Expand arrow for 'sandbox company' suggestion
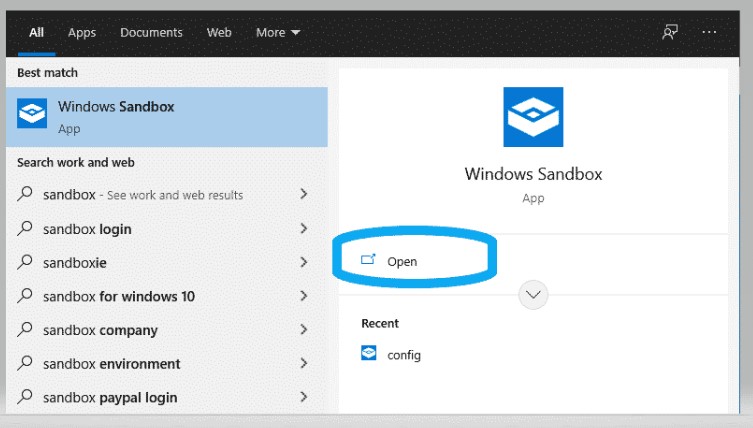Screen dimensions: 753x428 tap(304, 329)
